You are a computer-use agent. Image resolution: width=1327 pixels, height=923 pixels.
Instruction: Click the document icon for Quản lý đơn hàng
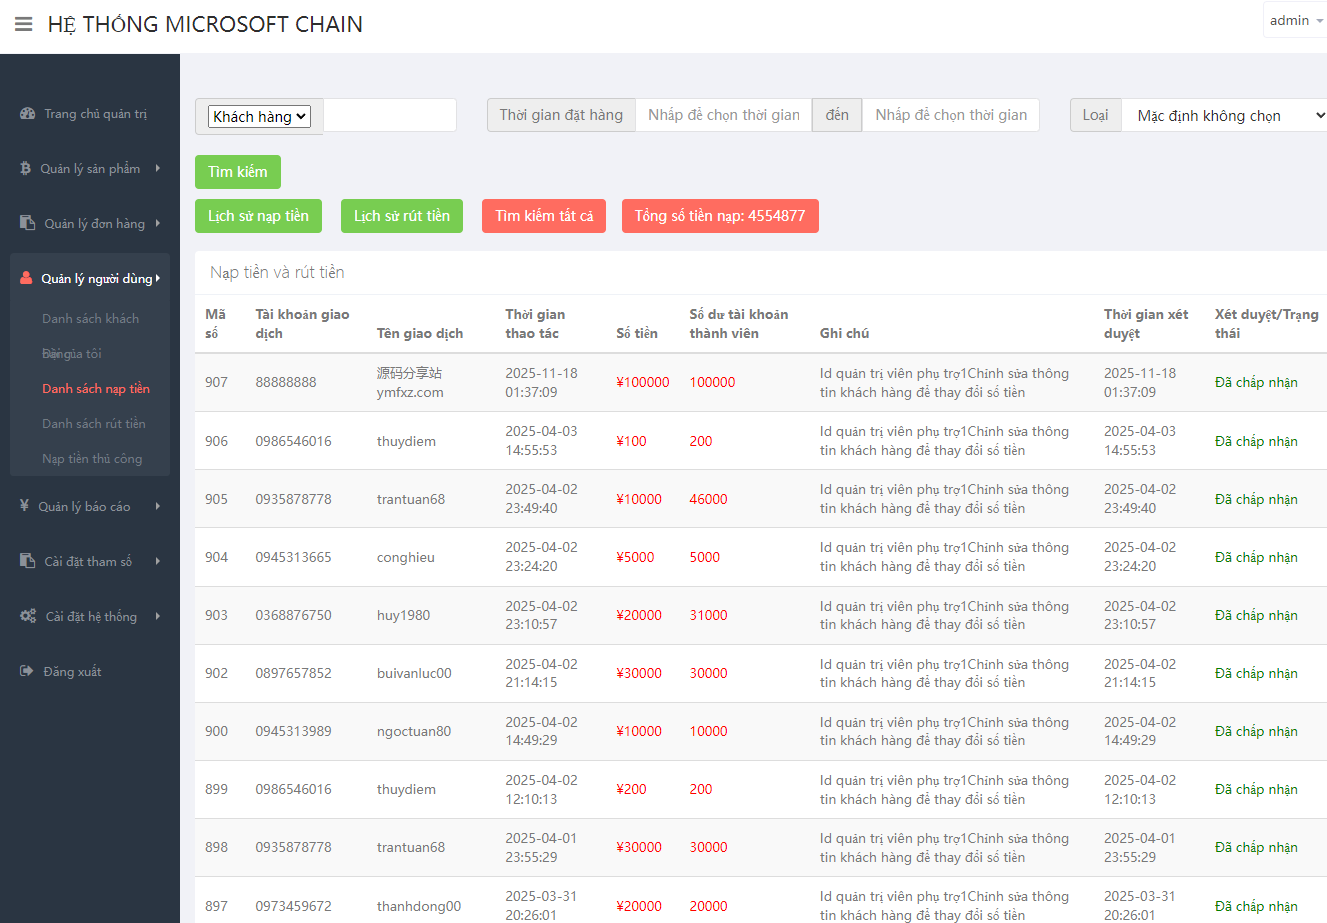(28, 223)
